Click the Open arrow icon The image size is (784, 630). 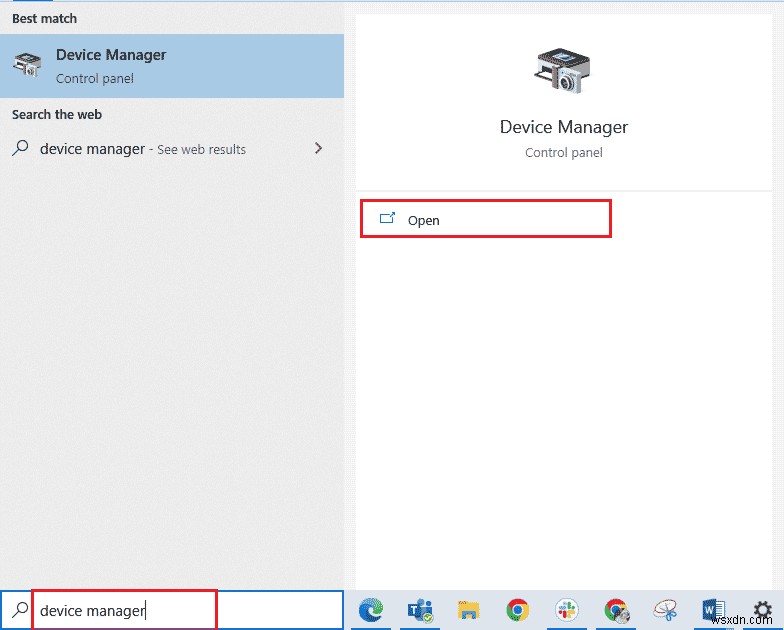click(x=388, y=218)
